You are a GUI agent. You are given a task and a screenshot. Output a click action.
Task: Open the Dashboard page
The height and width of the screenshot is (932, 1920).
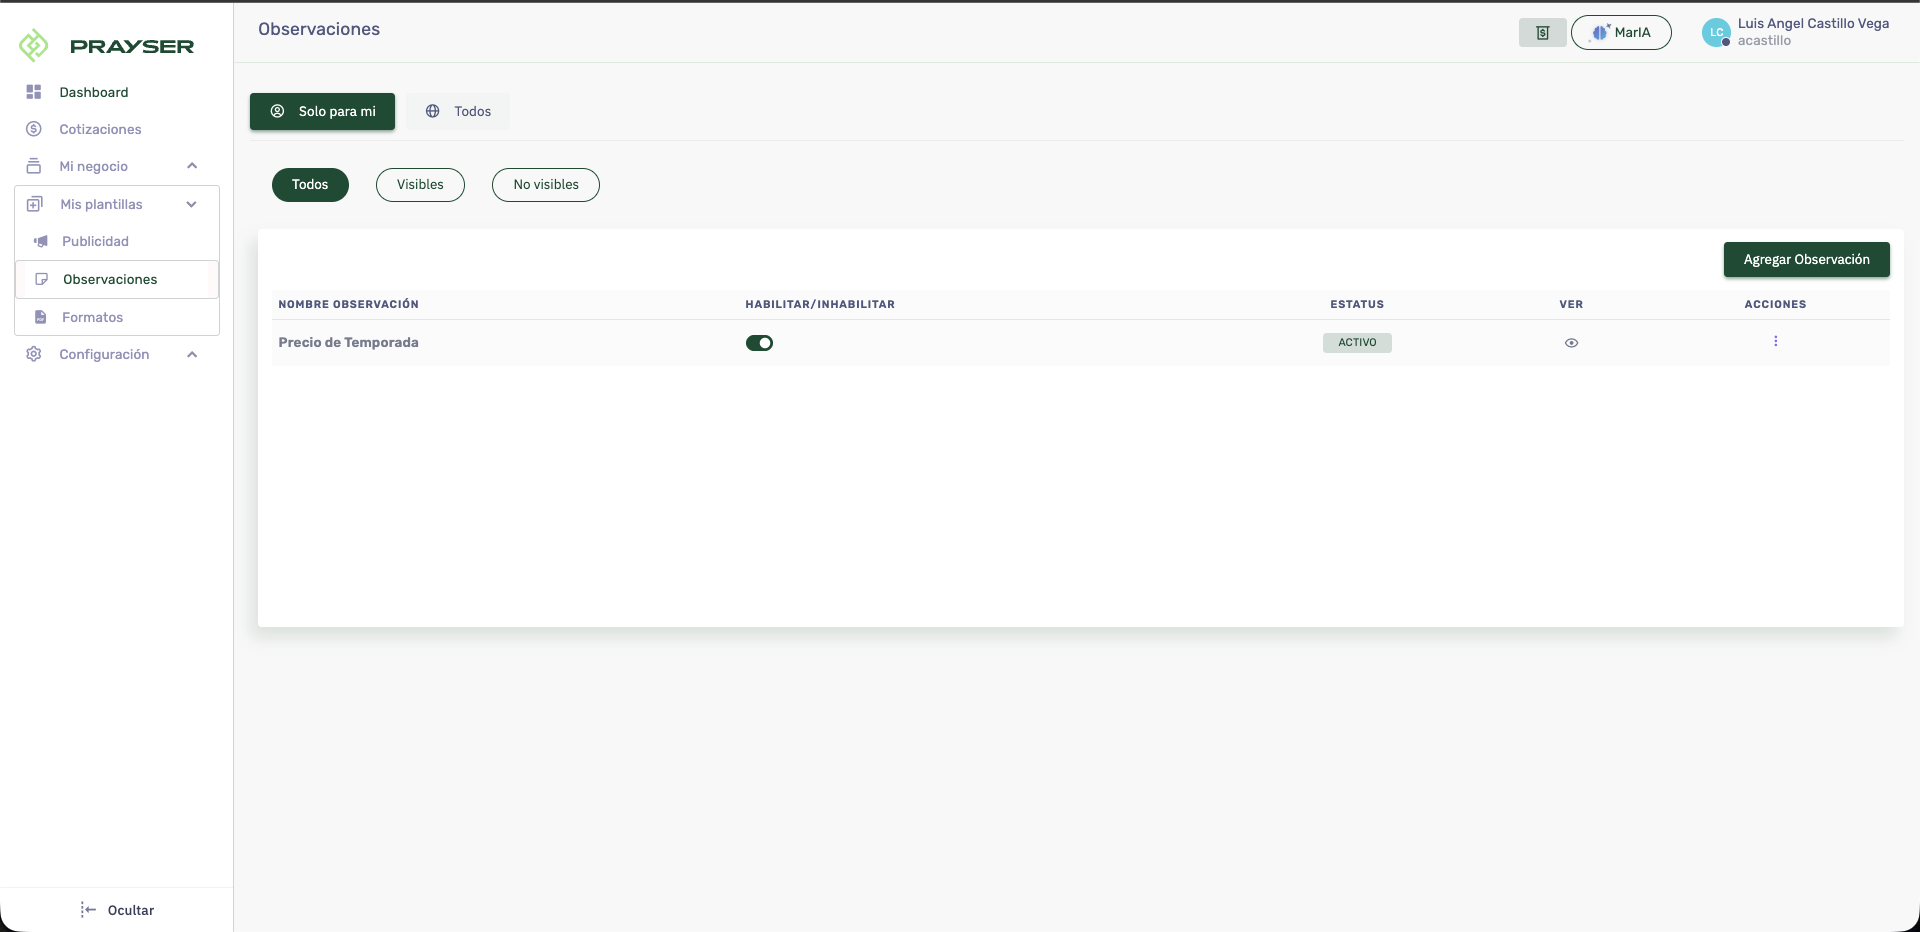click(94, 92)
